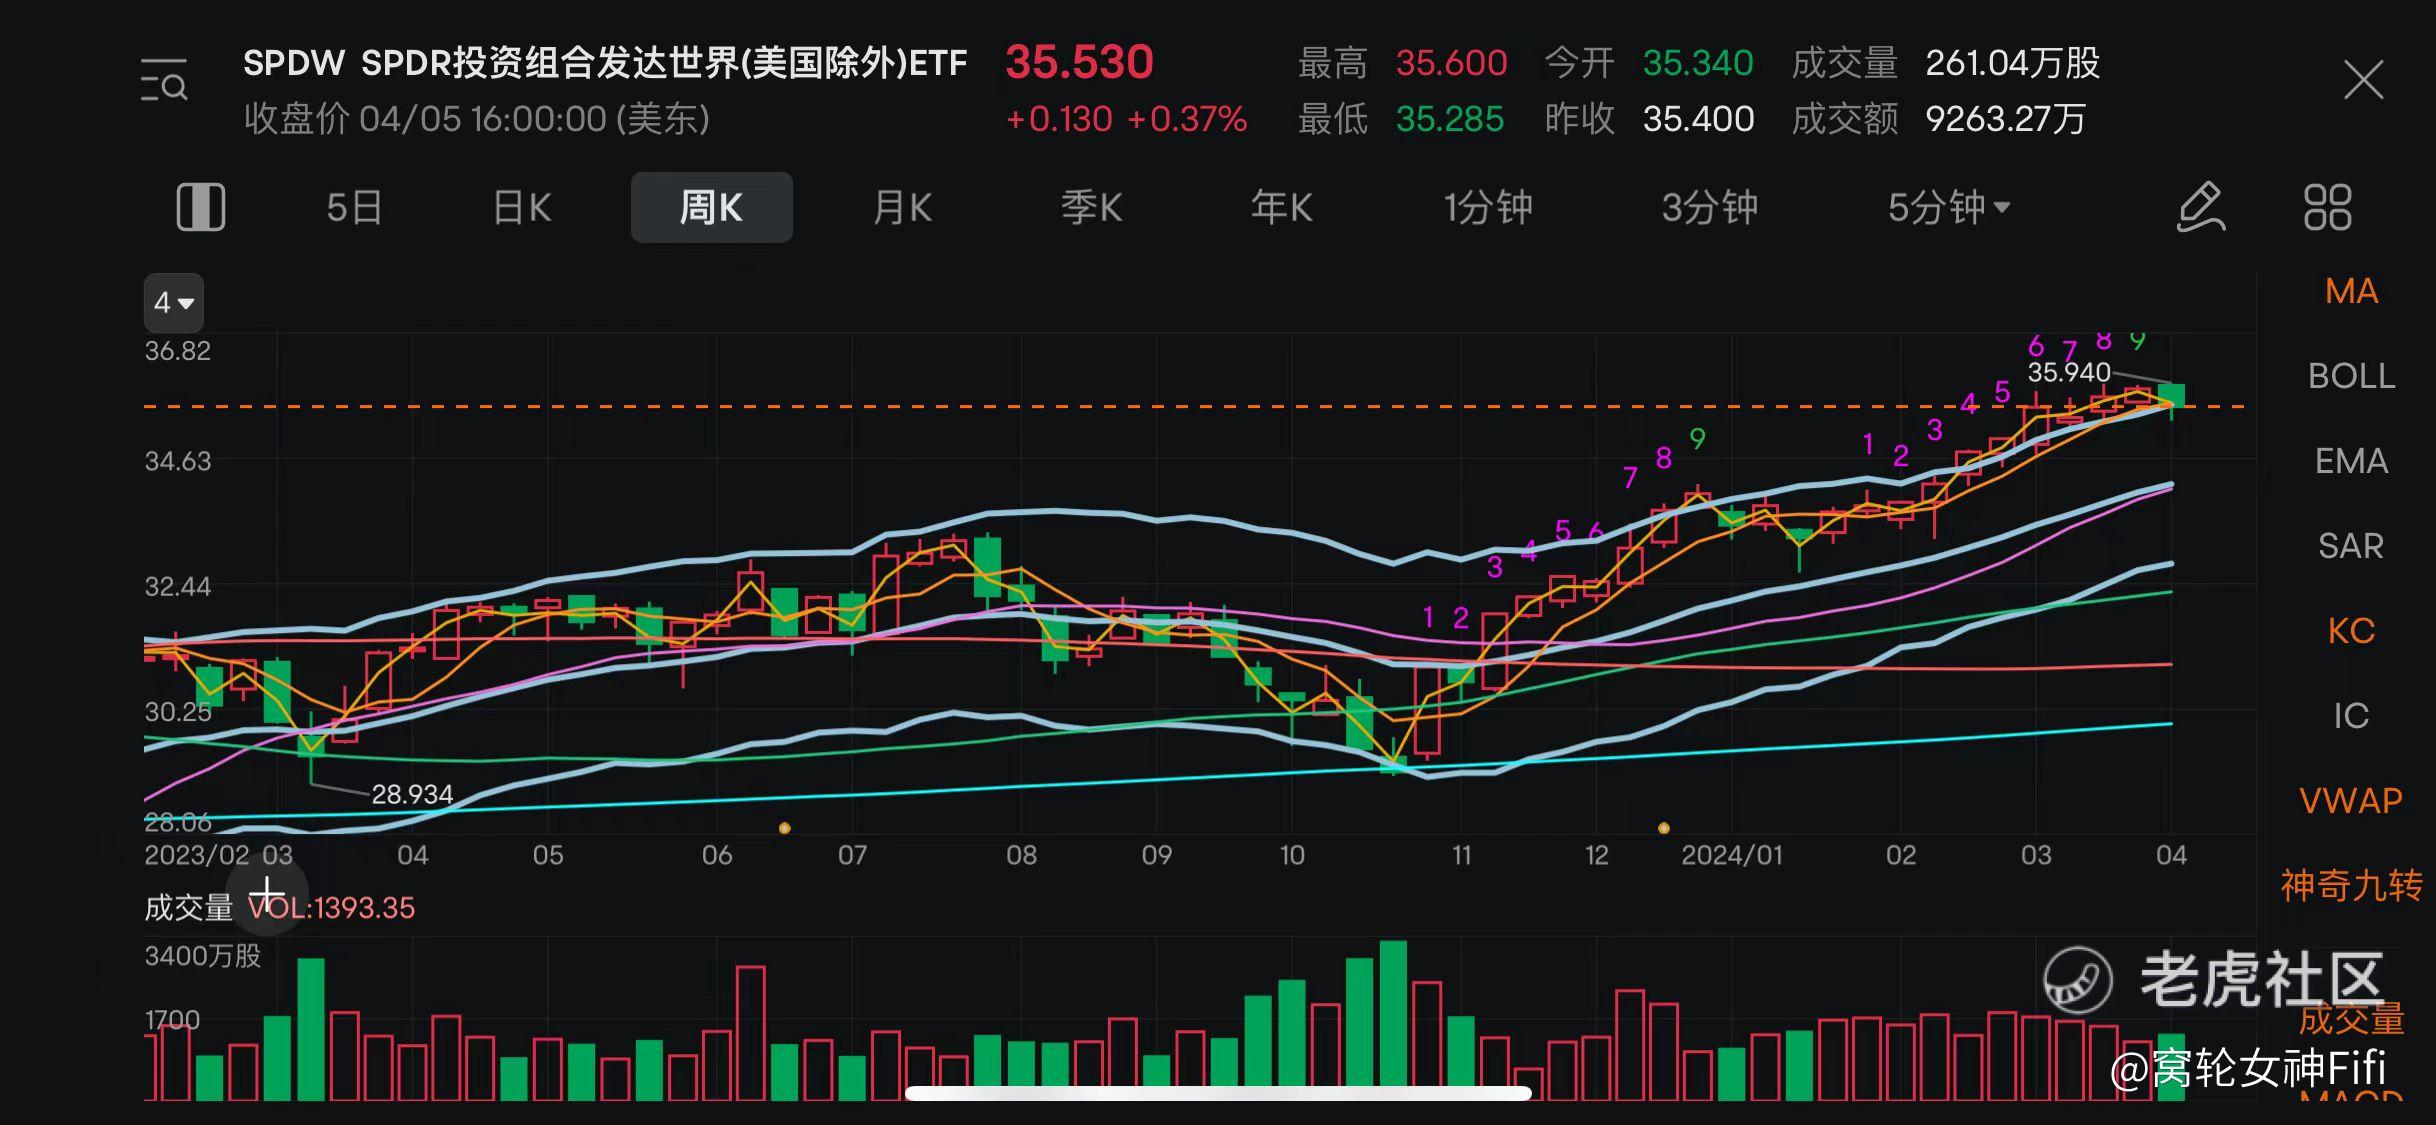Screen dimensions: 2436x1125
Task: Open the drawing pencil tool
Action: (x=2201, y=207)
